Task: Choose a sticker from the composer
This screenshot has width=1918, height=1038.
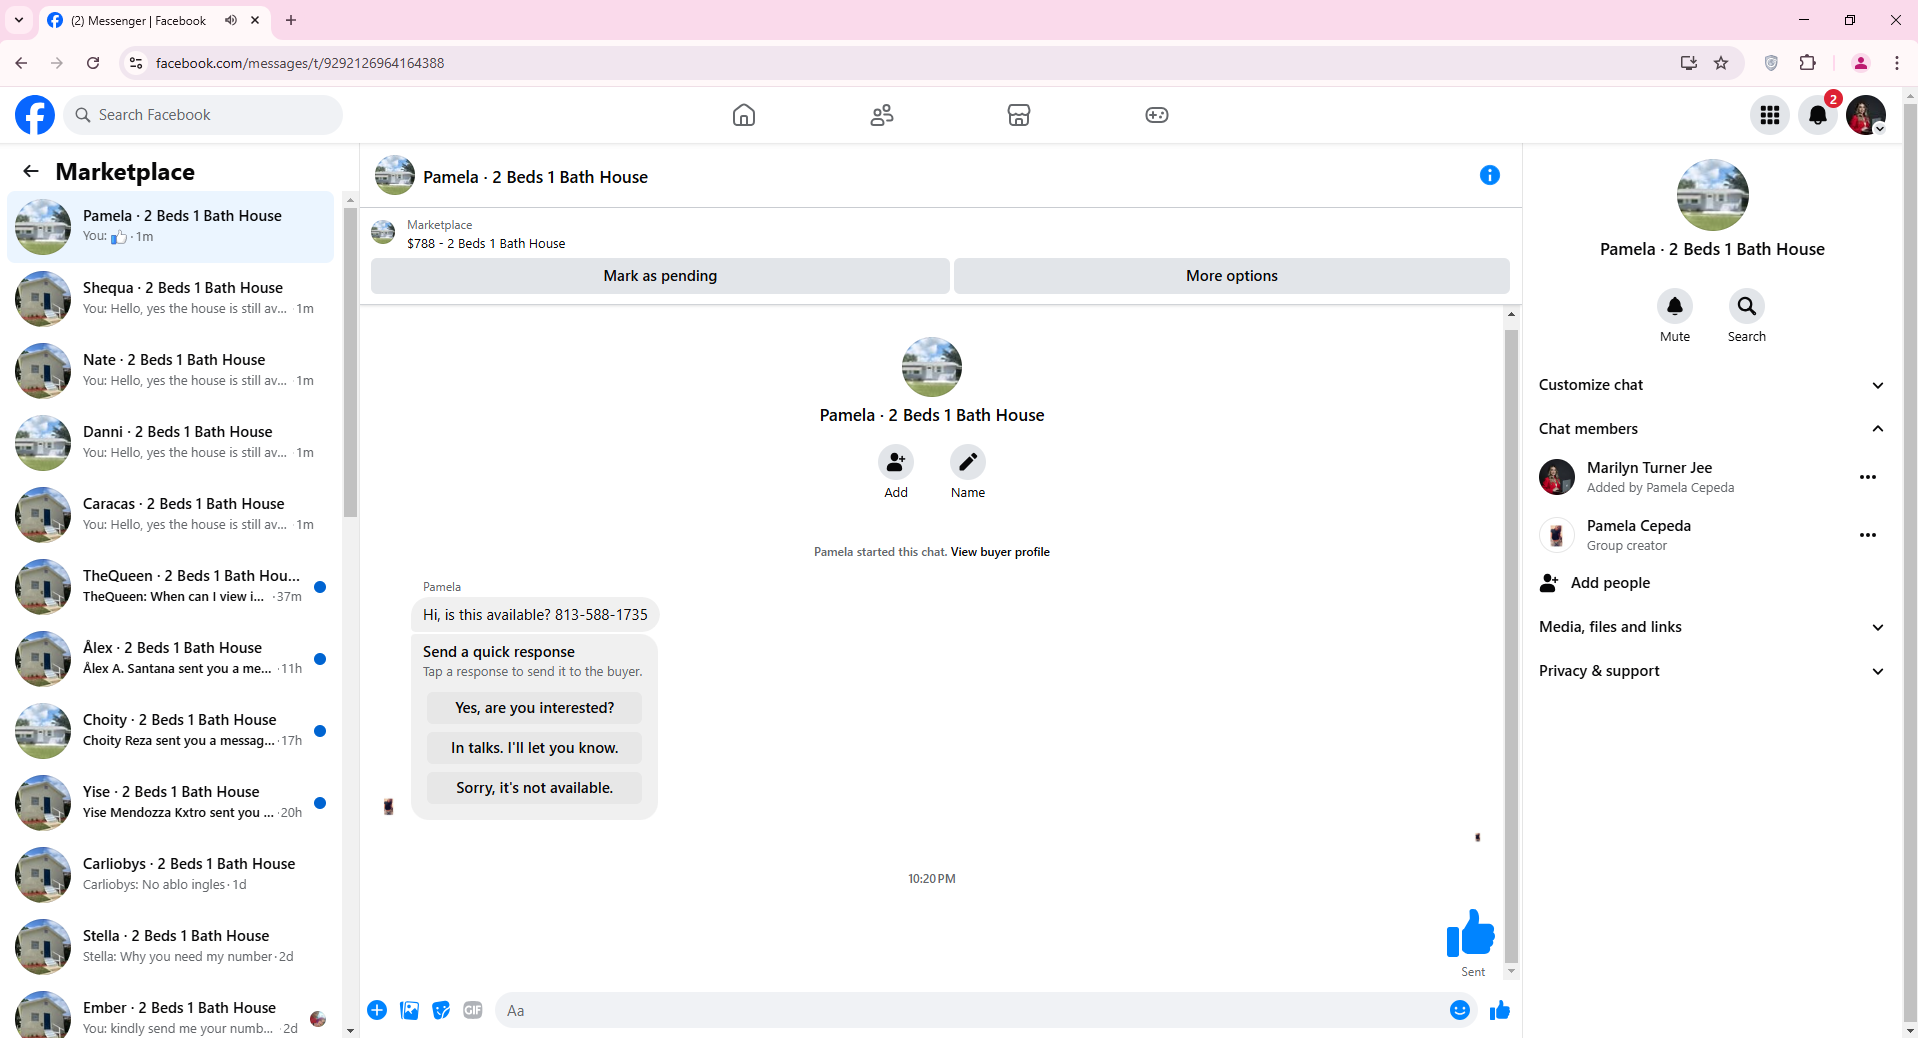Action: [x=441, y=1010]
